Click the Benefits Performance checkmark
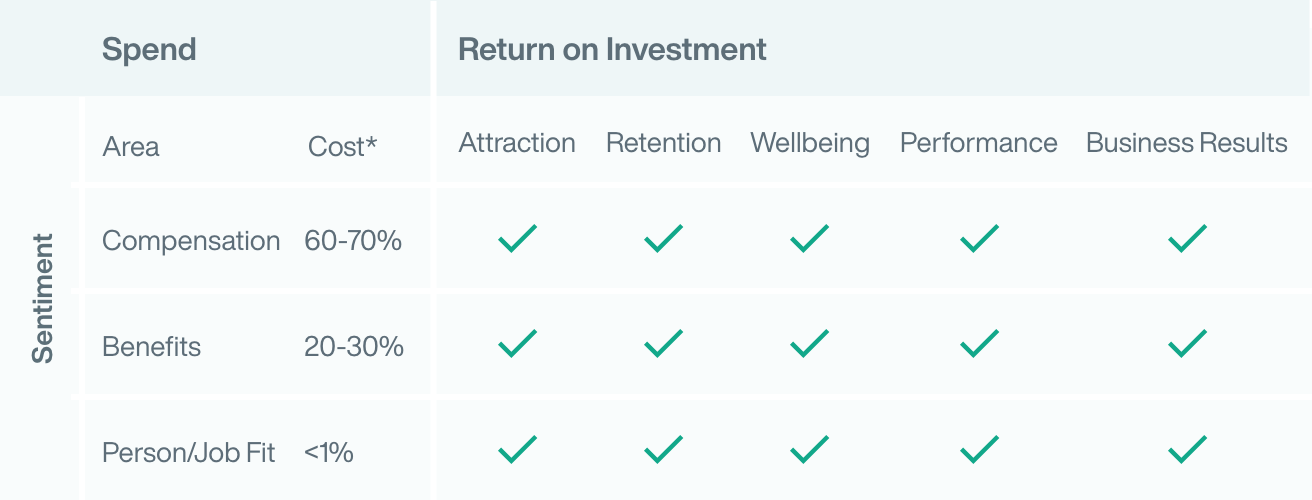The image size is (1312, 500). pyautogui.click(x=979, y=345)
